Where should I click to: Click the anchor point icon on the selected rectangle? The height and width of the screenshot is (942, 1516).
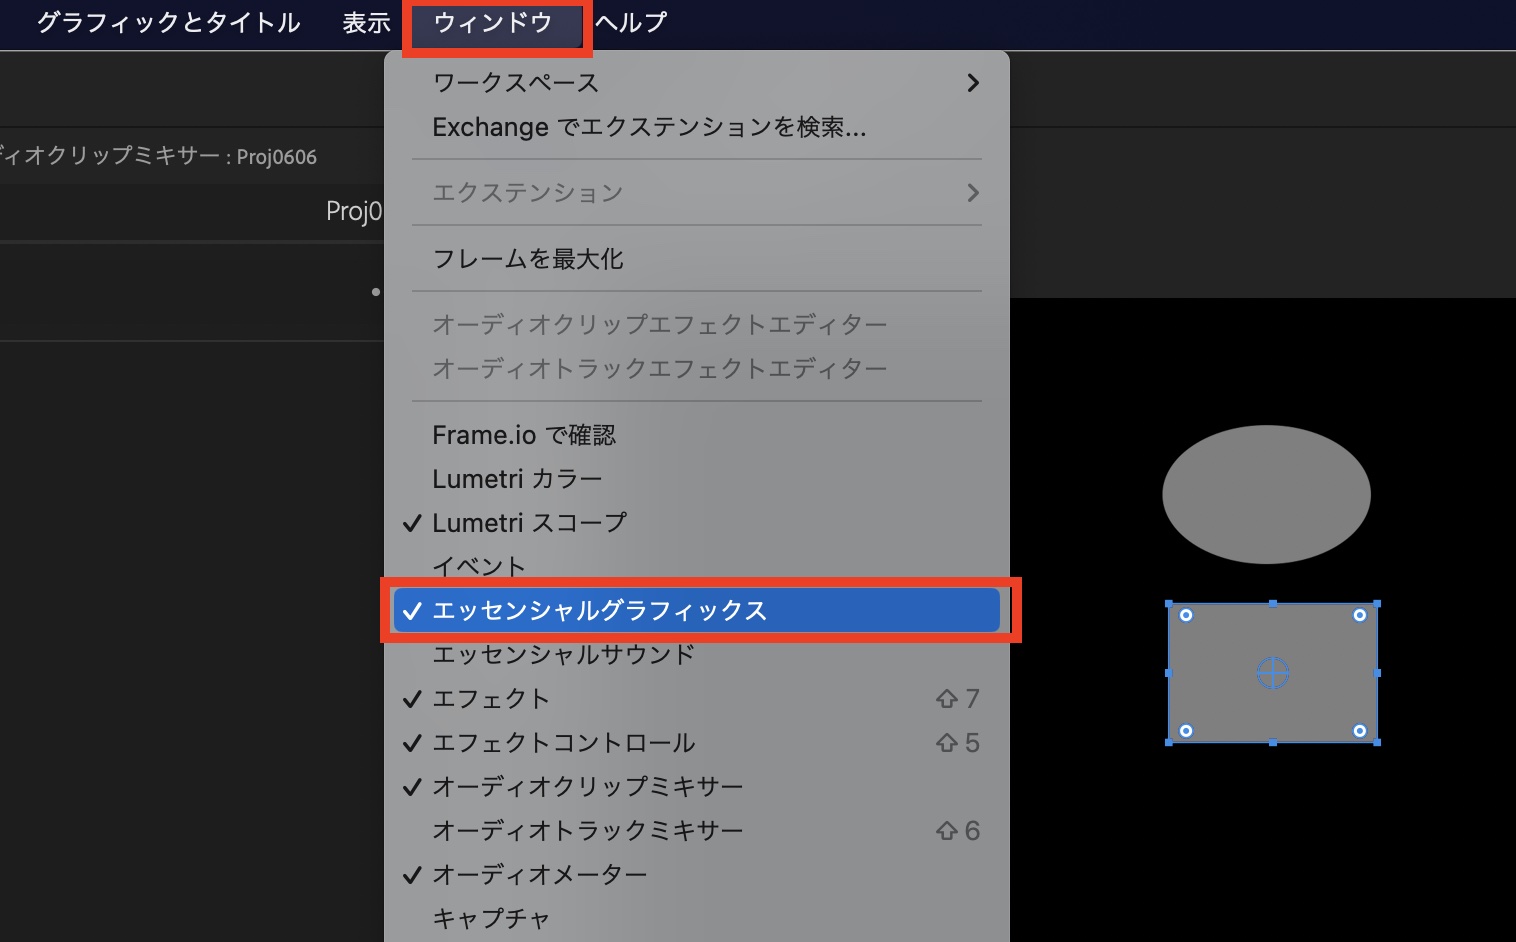[x=1271, y=674]
